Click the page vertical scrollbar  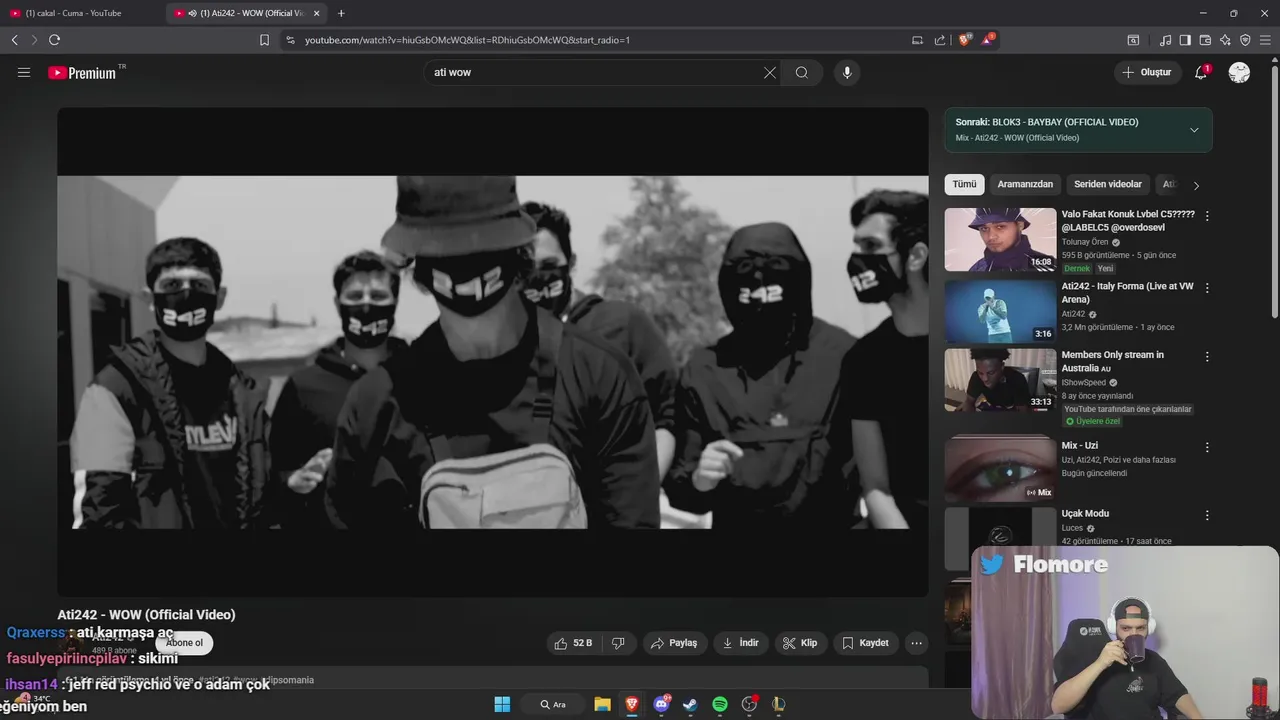[x=1274, y=190]
